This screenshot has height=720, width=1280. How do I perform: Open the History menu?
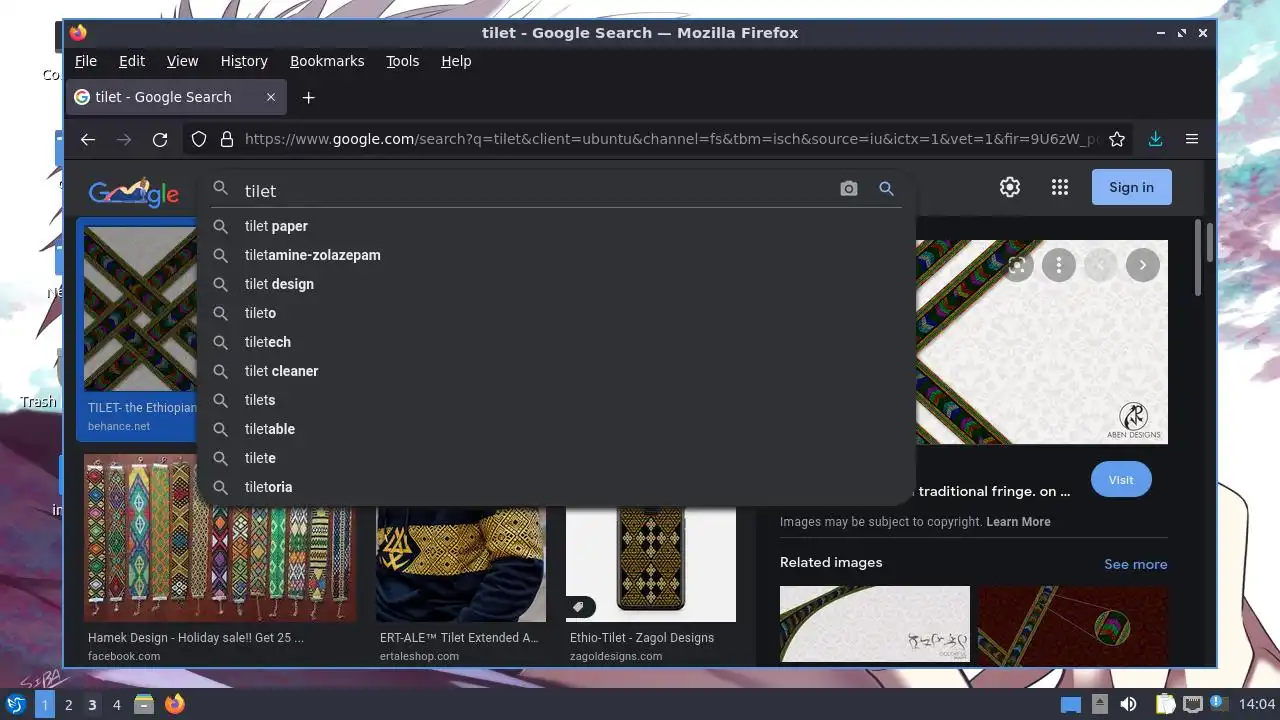(244, 61)
